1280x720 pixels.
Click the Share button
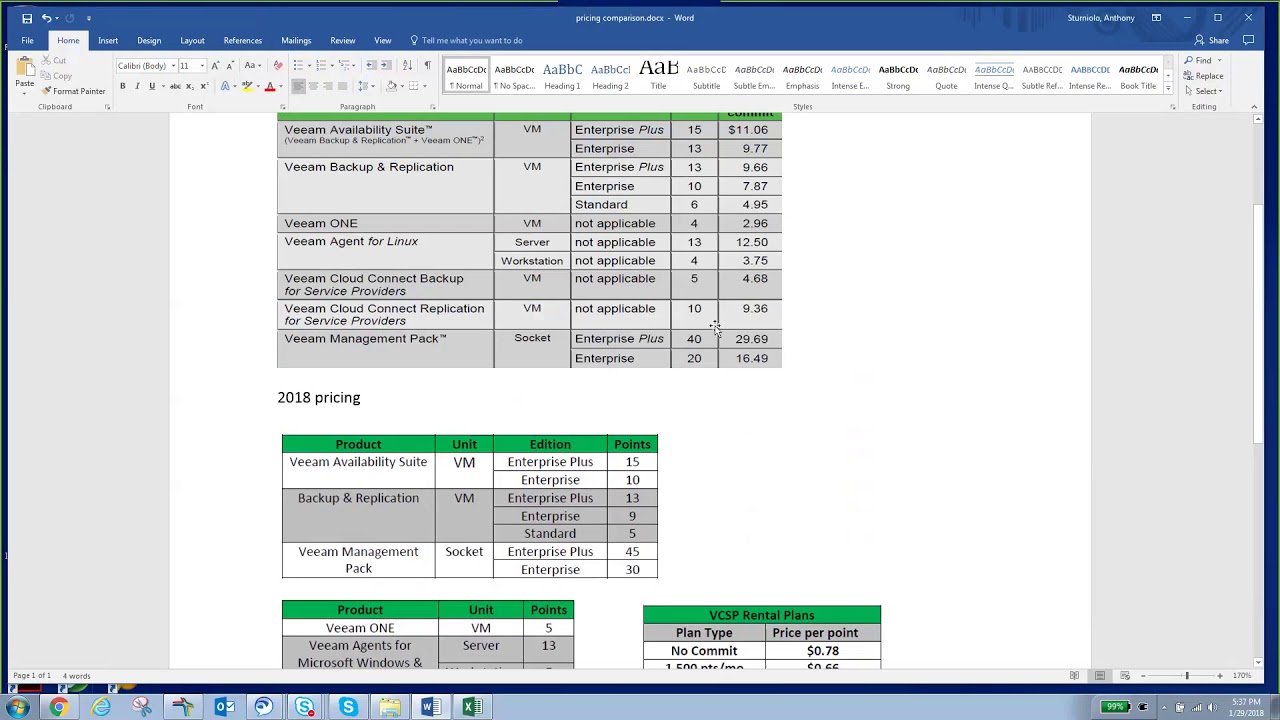1212,40
